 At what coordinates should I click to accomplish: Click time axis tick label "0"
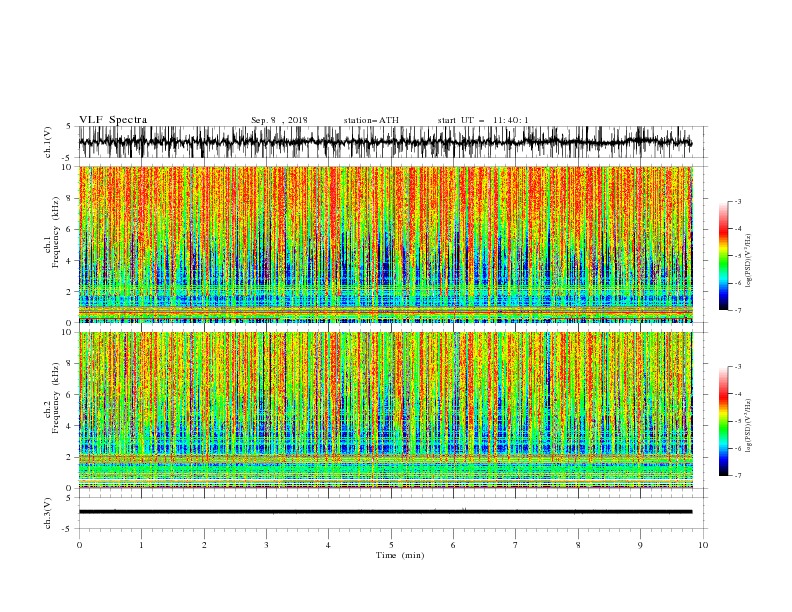[79, 545]
